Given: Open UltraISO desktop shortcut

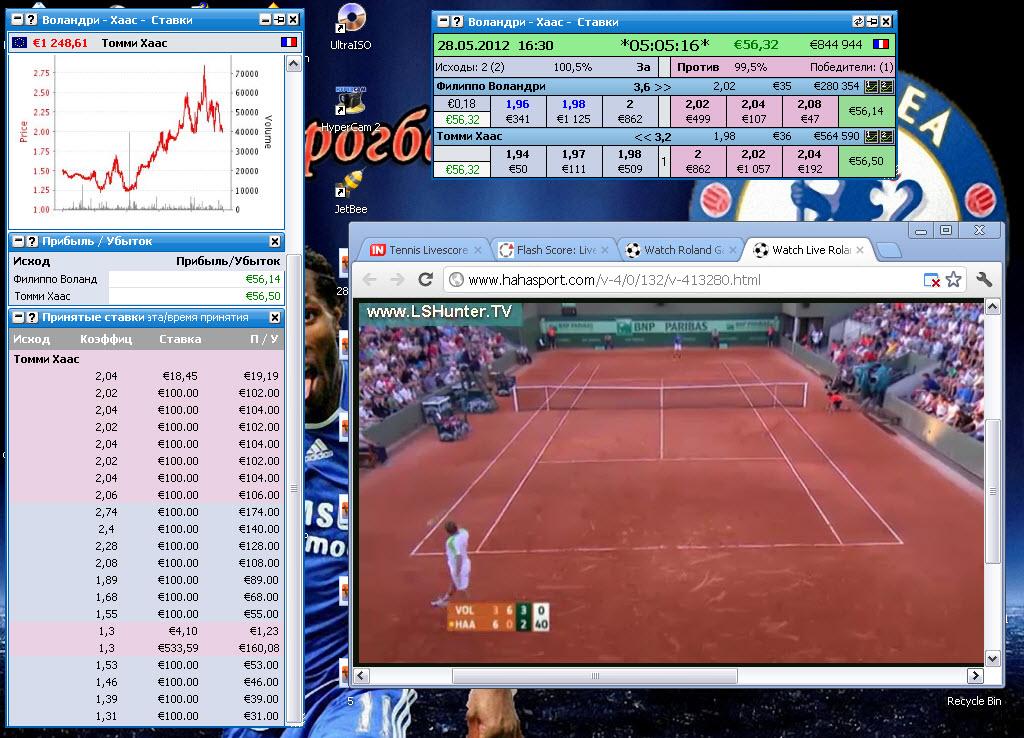Looking at the screenshot, I should (351, 27).
